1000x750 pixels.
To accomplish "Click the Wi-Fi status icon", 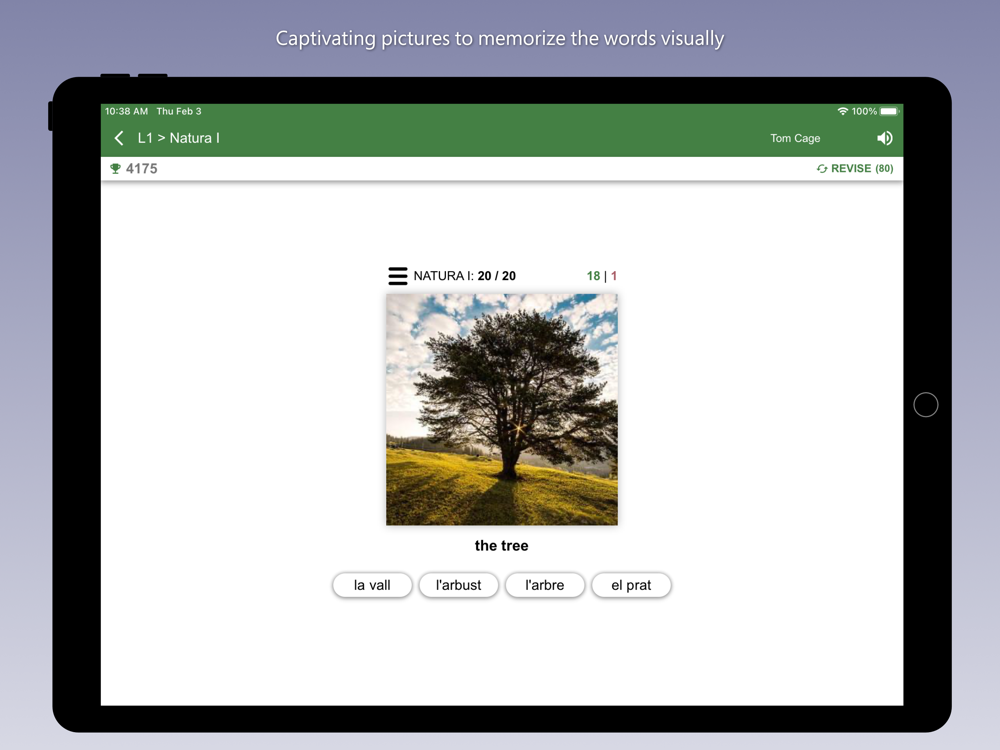I will click(x=842, y=111).
